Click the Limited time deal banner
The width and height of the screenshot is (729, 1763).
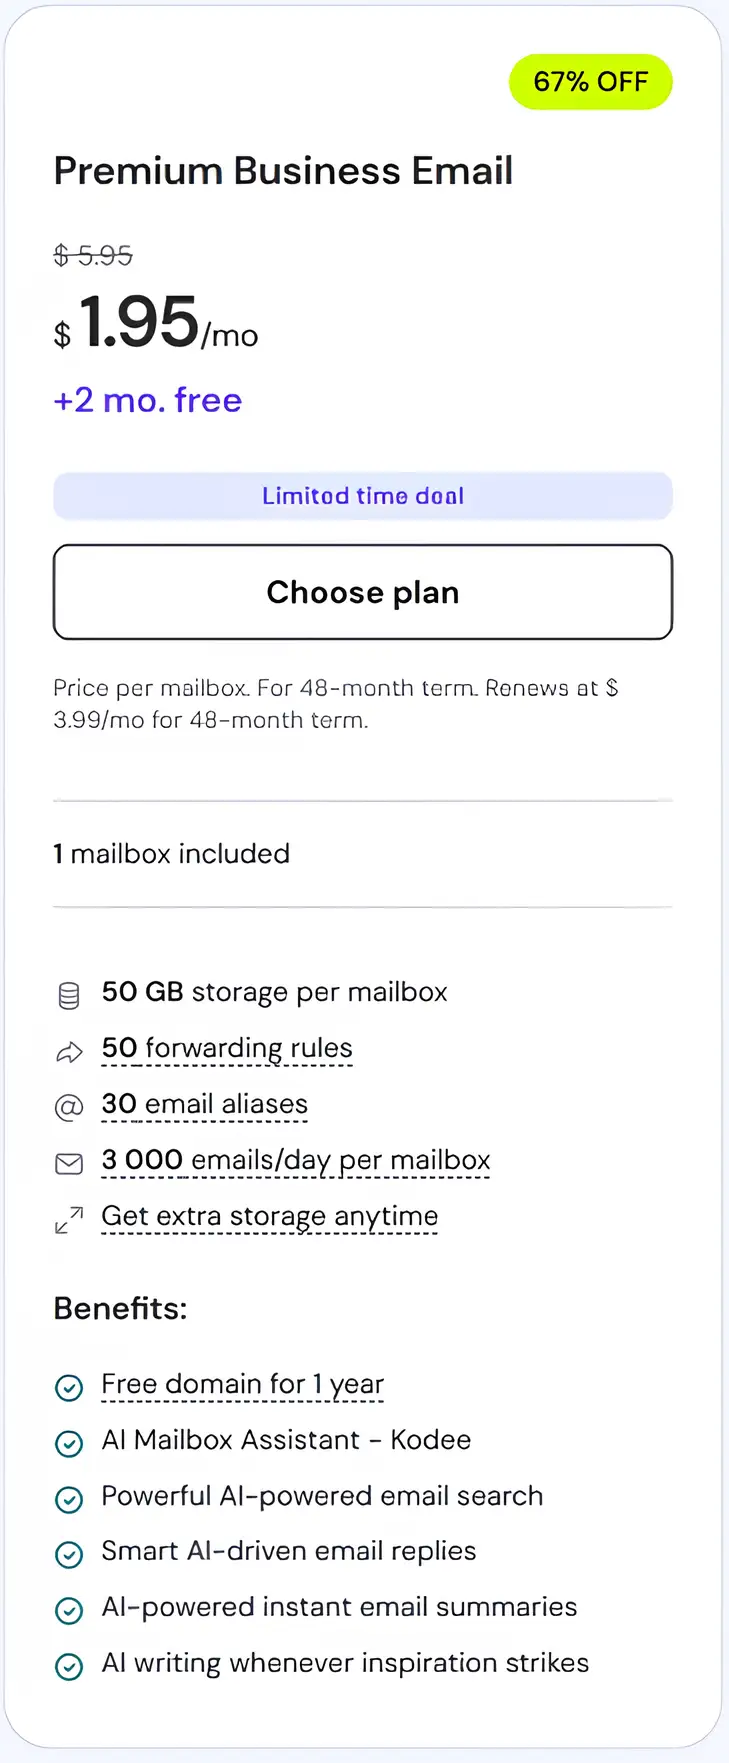click(363, 496)
